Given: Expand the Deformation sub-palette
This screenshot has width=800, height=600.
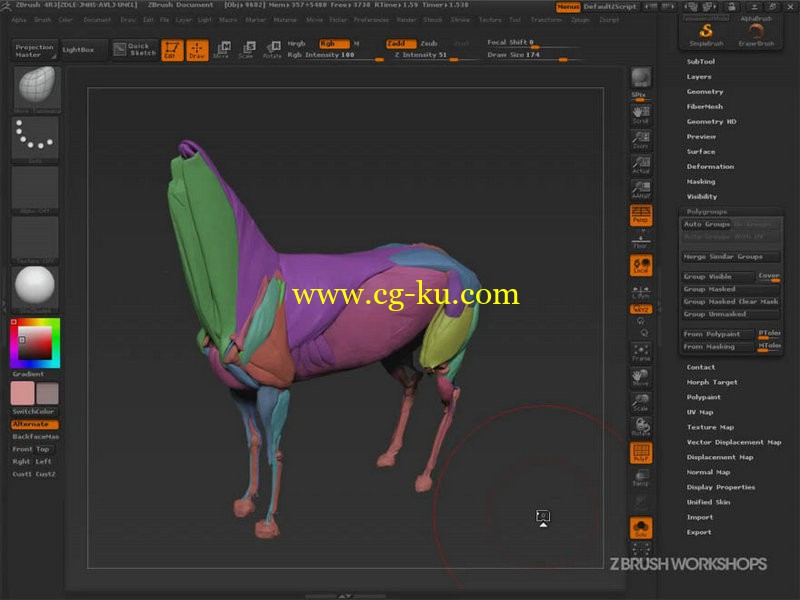Looking at the screenshot, I should (710, 166).
